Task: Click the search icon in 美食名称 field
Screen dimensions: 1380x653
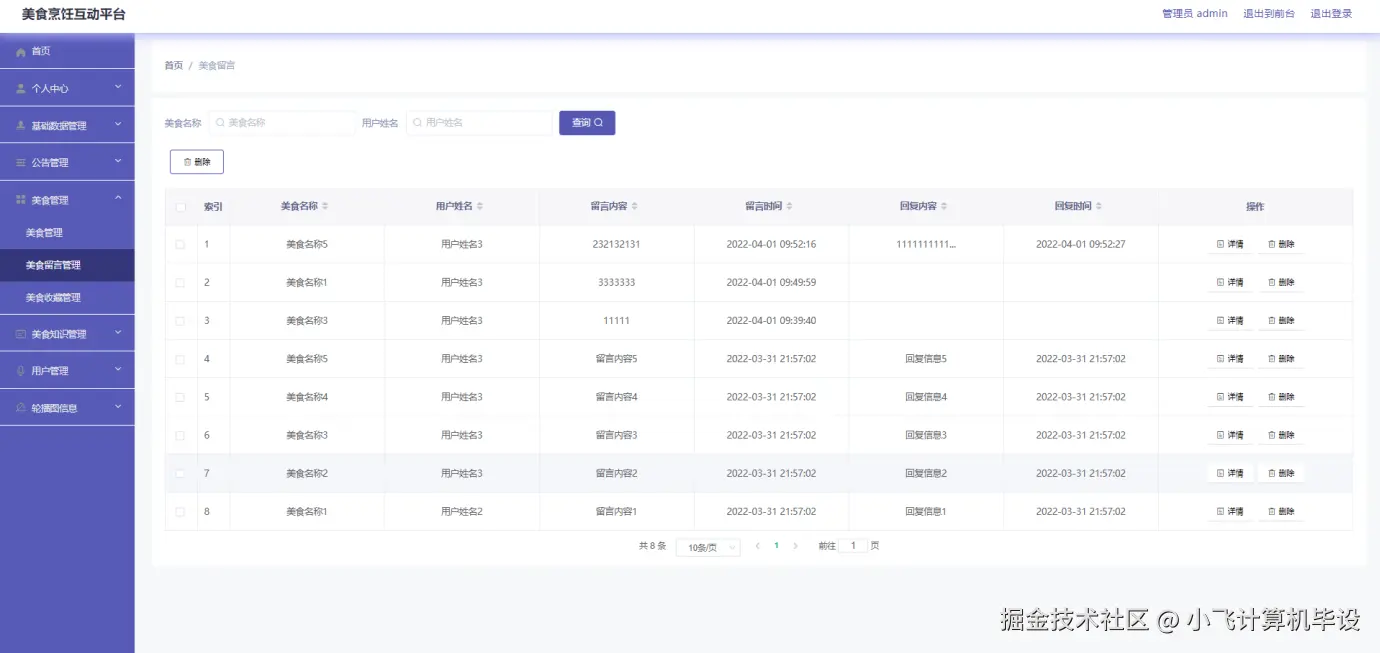Action: click(x=220, y=123)
